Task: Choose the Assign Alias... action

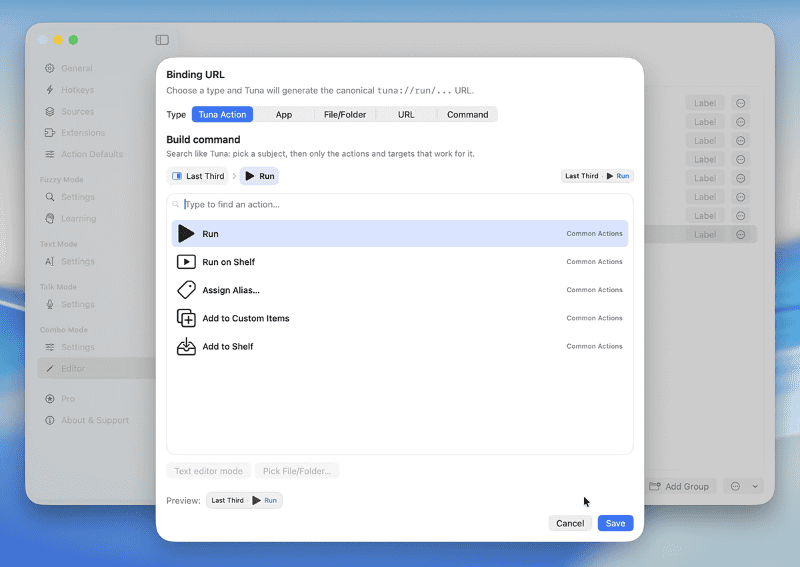Action: click(x=400, y=290)
